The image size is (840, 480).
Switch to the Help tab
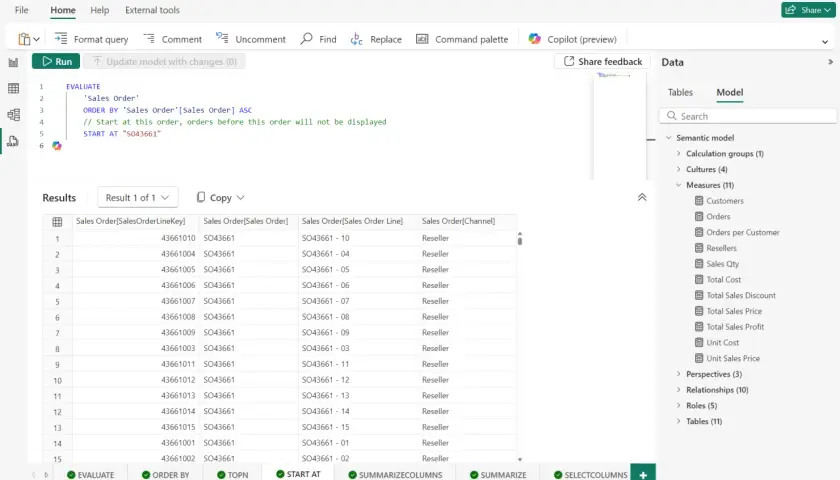(x=100, y=10)
